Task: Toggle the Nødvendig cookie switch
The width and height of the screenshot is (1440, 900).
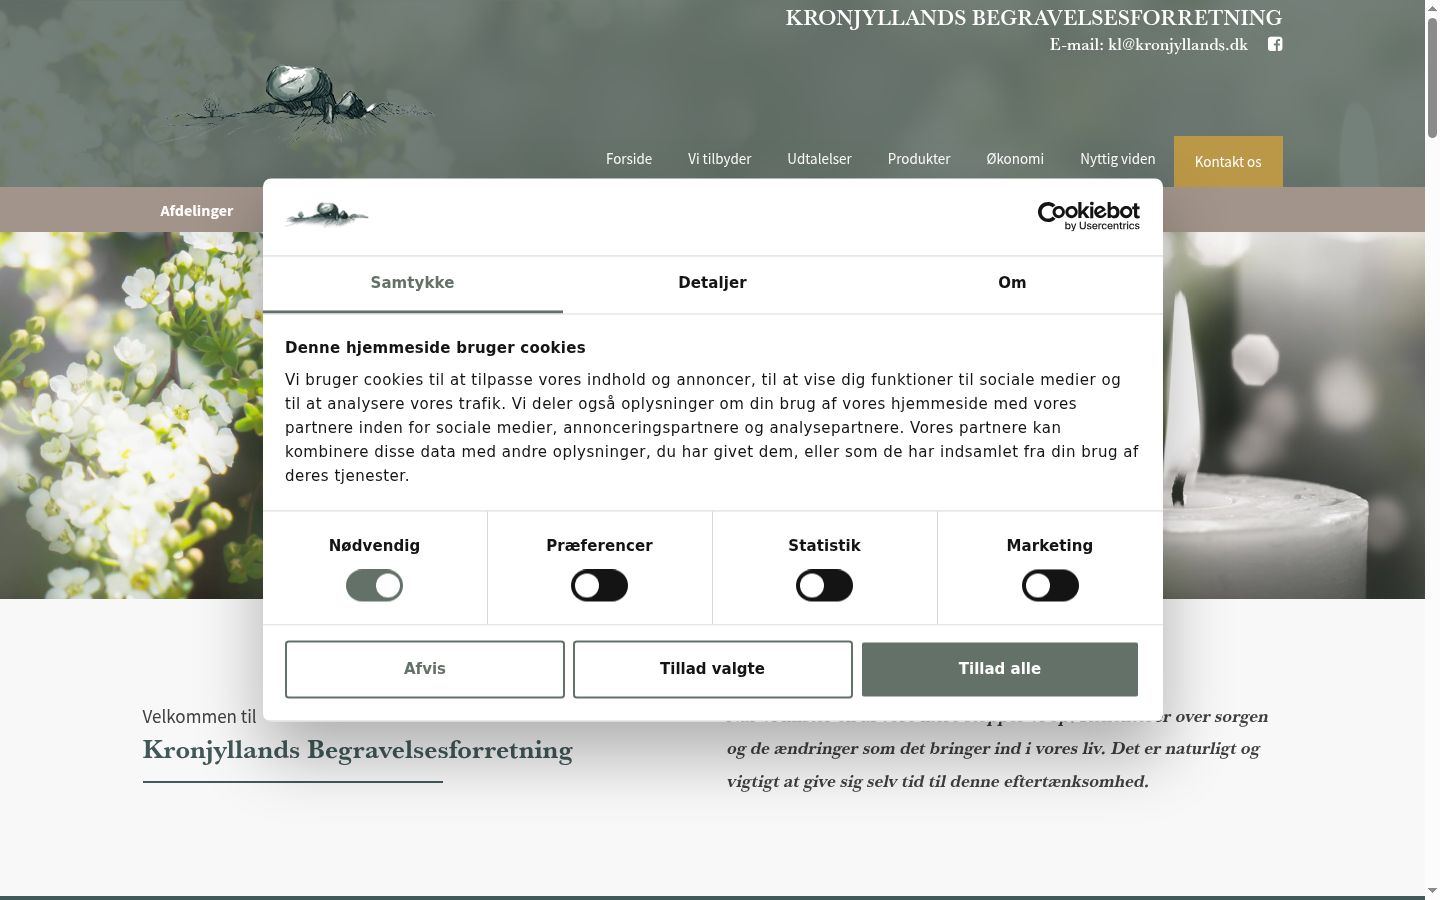Action: pos(374,585)
